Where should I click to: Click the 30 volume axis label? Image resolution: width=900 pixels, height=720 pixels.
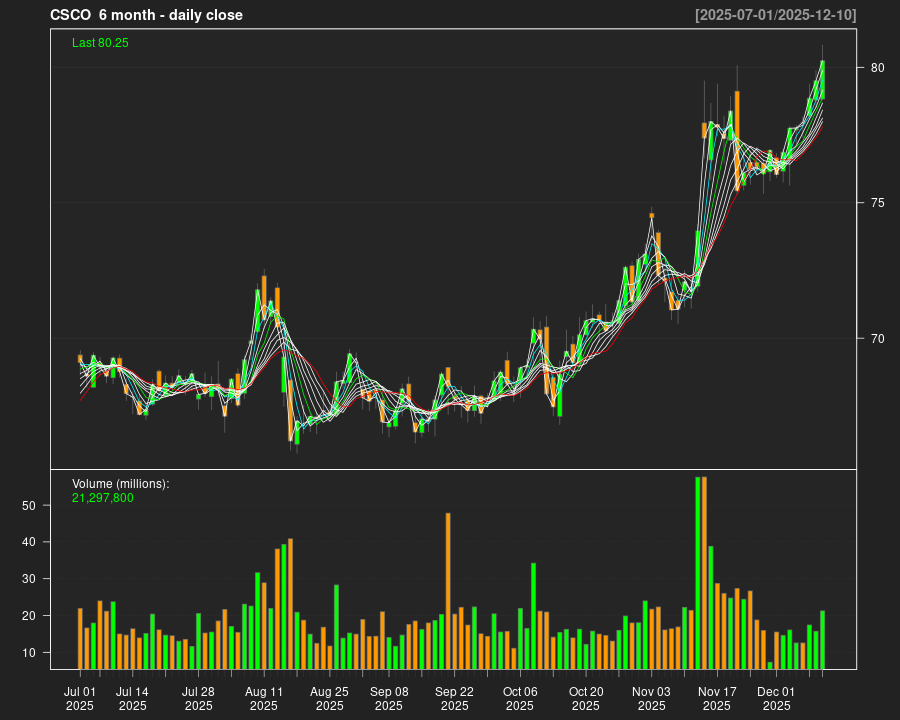tap(29, 579)
